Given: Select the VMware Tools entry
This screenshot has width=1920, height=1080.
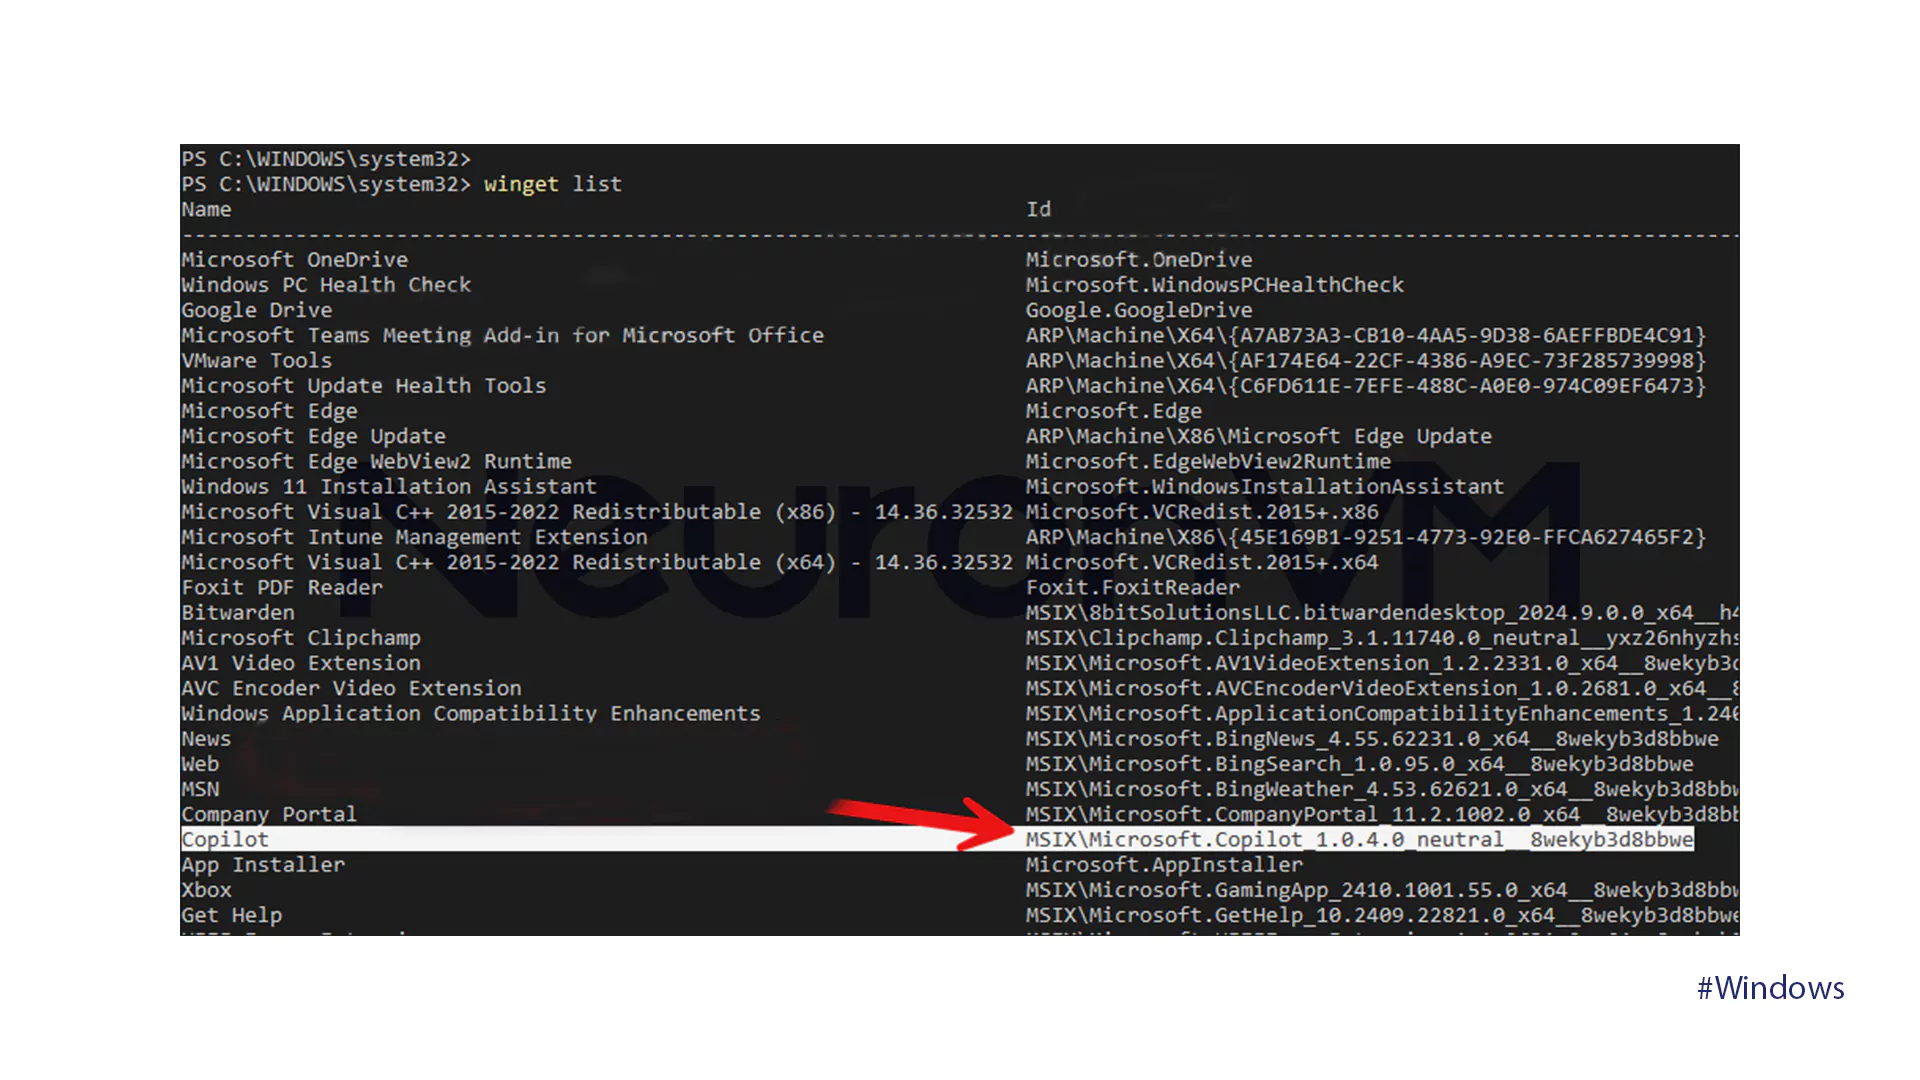Looking at the screenshot, I should pos(256,361).
